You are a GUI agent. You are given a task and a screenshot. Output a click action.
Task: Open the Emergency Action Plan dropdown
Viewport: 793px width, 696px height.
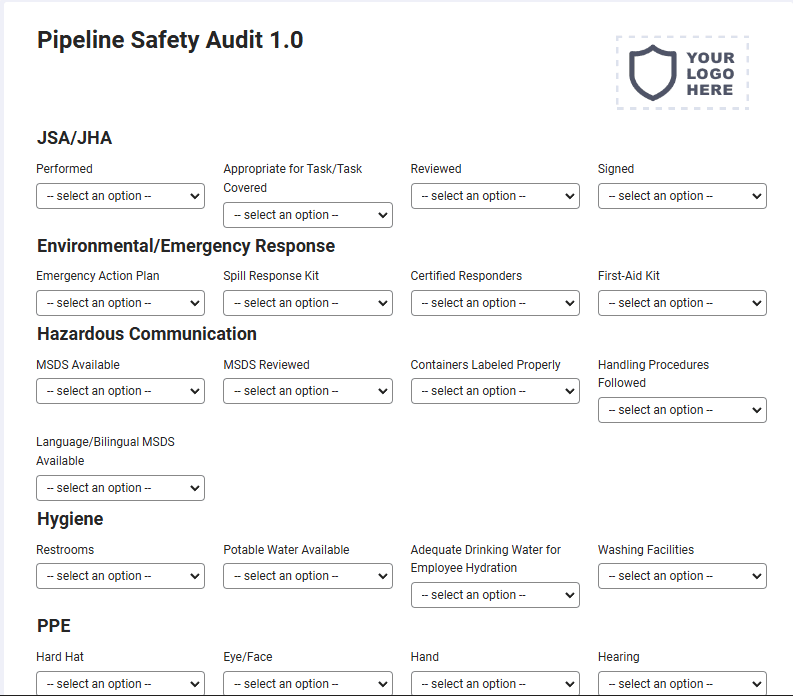tap(120, 303)
